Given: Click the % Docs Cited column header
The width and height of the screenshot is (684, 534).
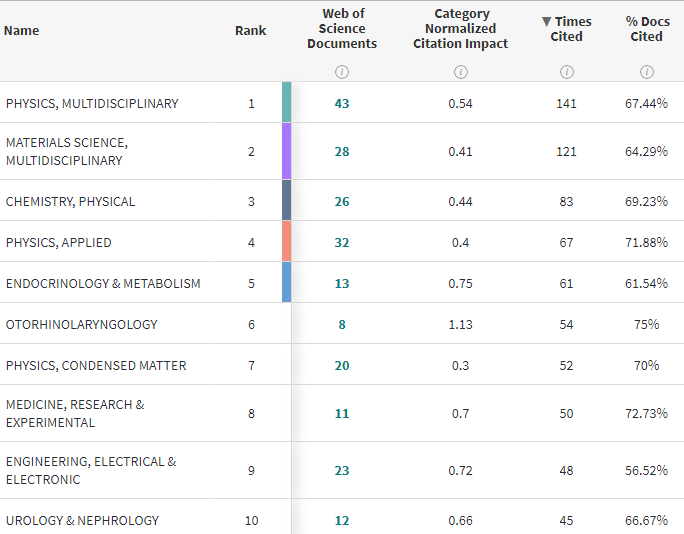Looking at the screenshot, I should pyautogui.click(x=646, y=29).
